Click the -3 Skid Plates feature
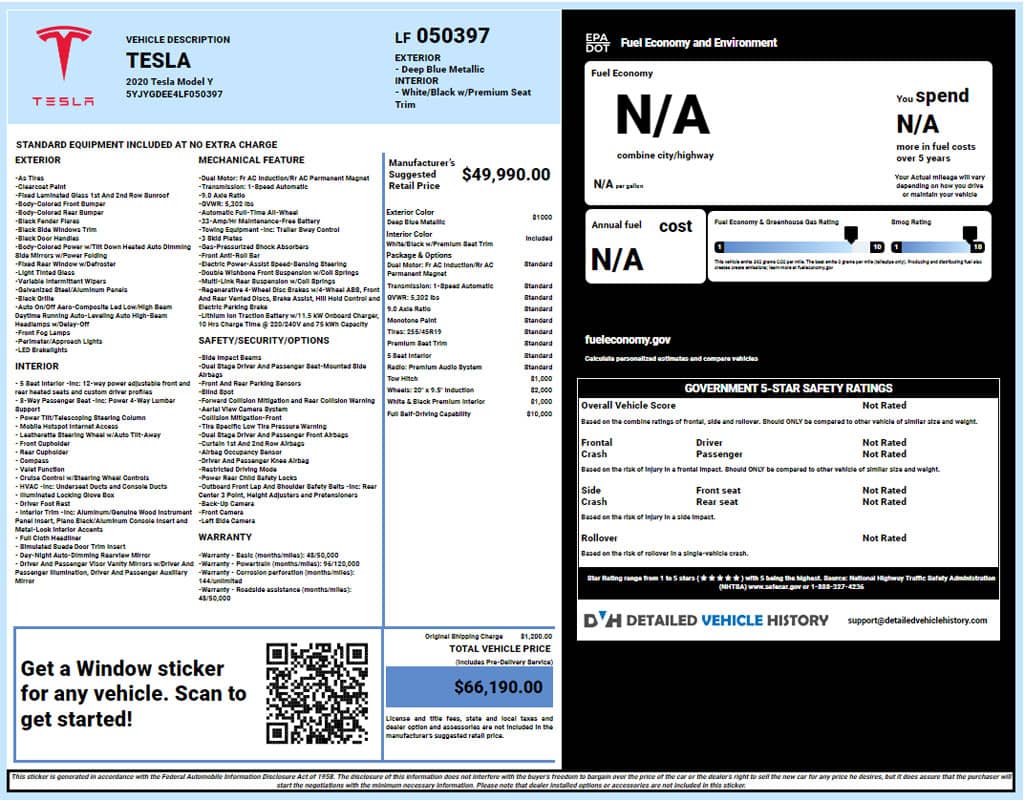Screen dimensions: 1024x800 pyautogui.click(x=220, y=238)
